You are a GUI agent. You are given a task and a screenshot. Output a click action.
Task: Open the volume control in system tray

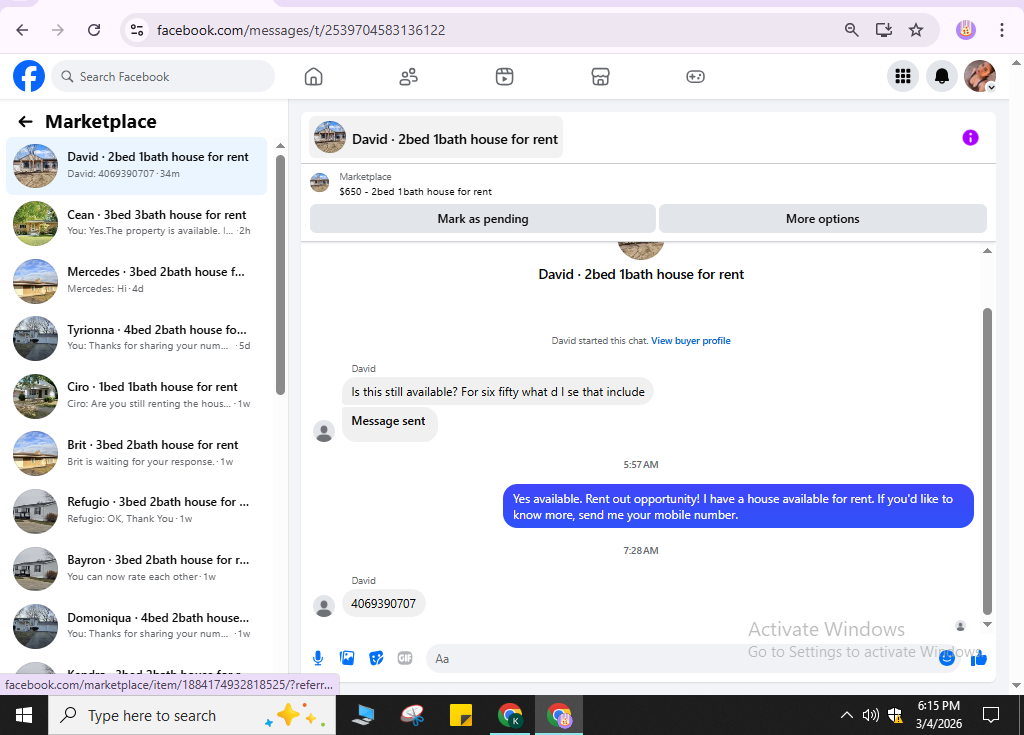click(x=870, y=715)
